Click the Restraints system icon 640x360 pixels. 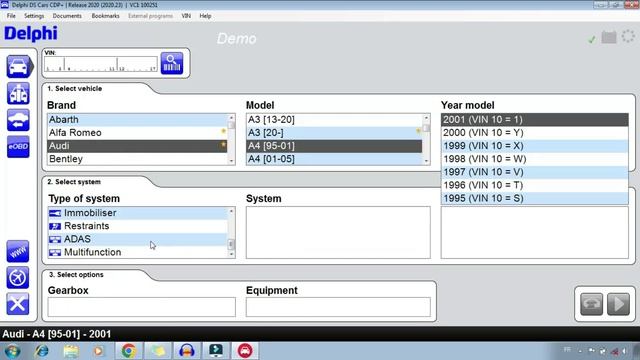[x=55, y=226]
